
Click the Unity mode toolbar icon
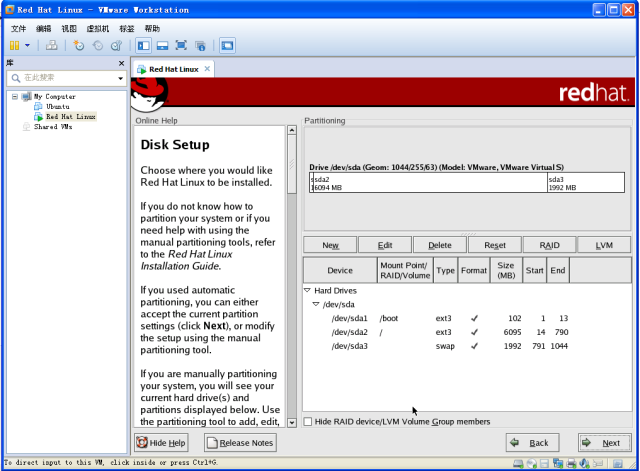(x=200, y=45)
